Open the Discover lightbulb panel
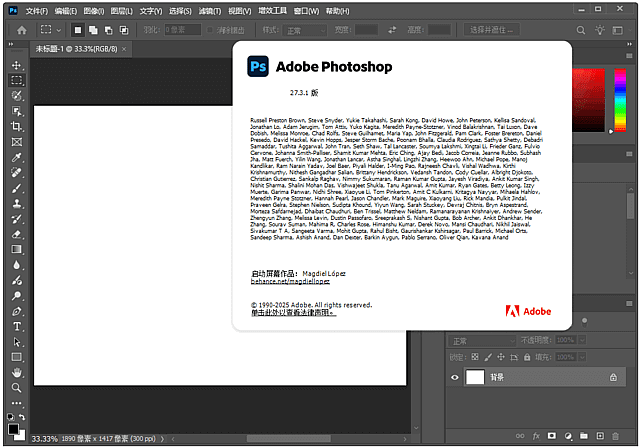This screenshot has width=640, height=448. [600, 30]
